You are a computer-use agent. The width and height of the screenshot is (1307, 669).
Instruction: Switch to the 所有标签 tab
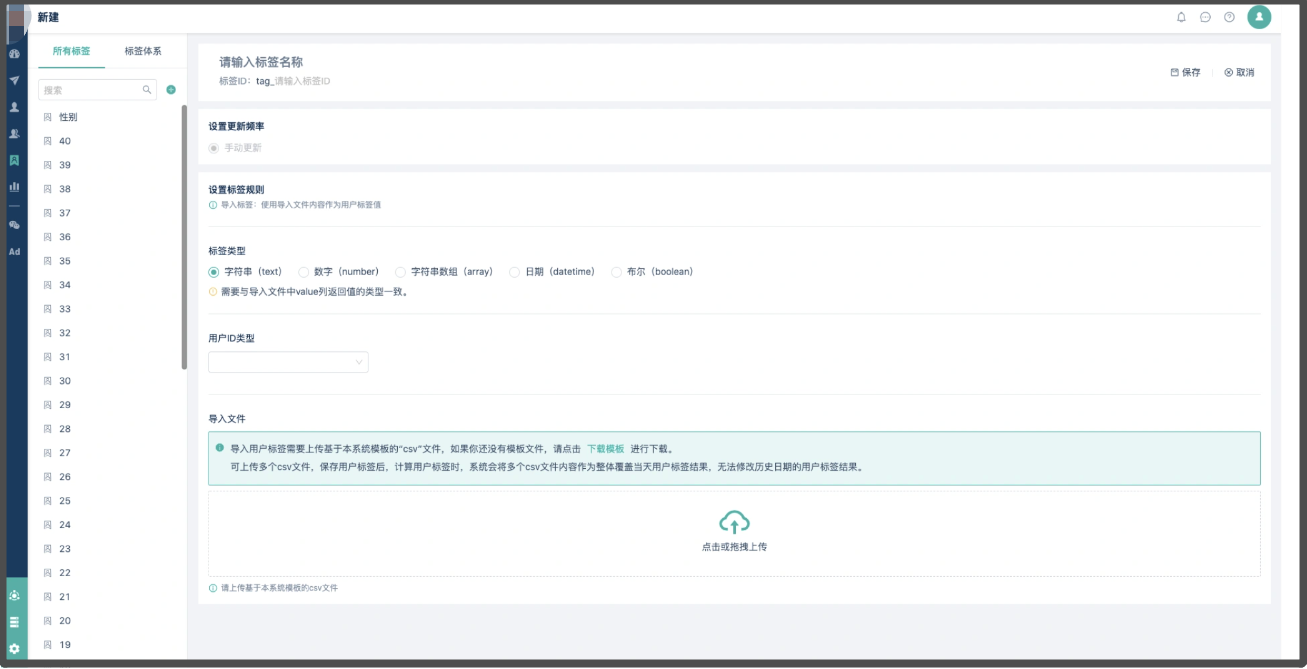click(x=71, y=51)
